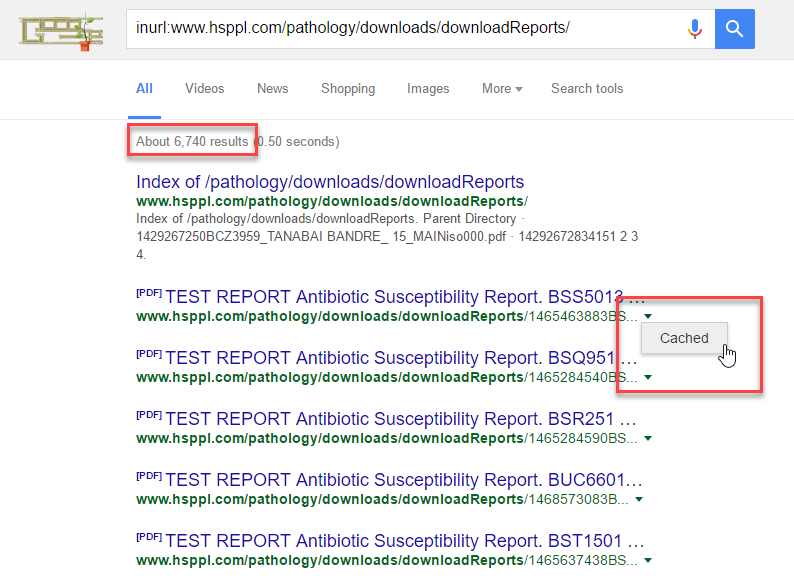Expand the arrow beside the 1465284540BS URL

(648, 377)
